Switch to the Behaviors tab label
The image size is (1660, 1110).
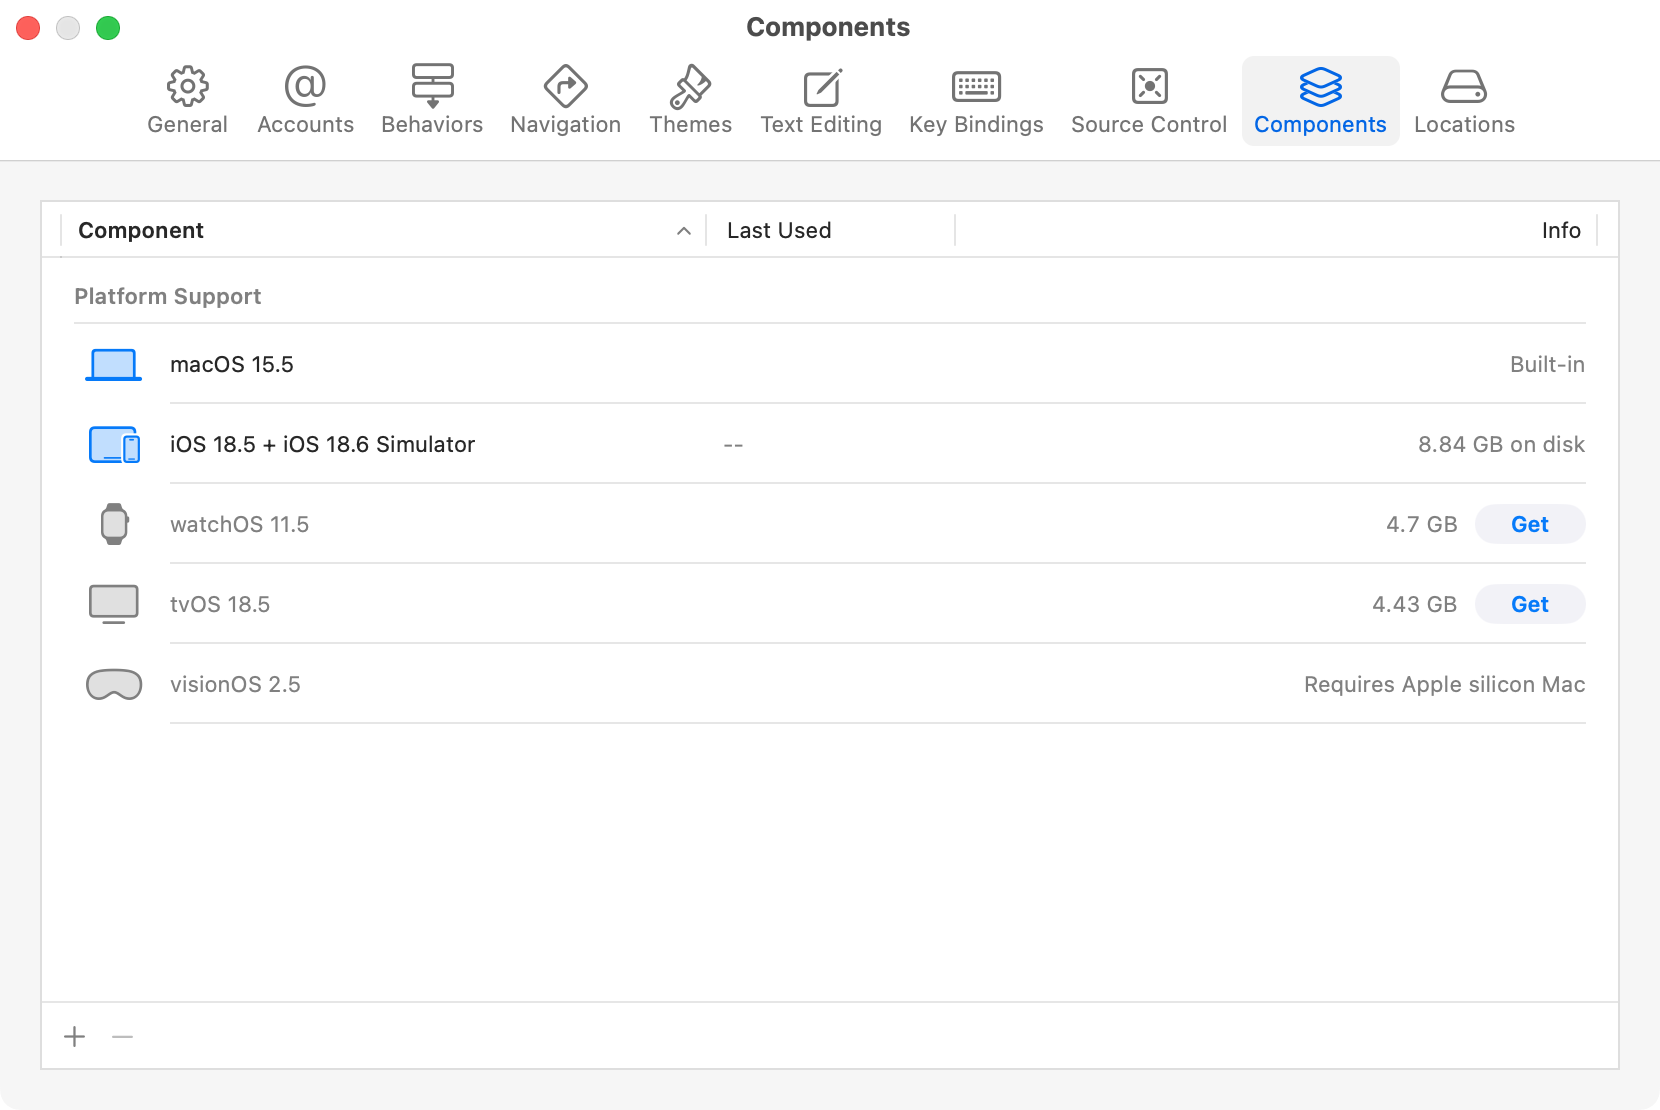pyautogui.click(x=432, y=125)
